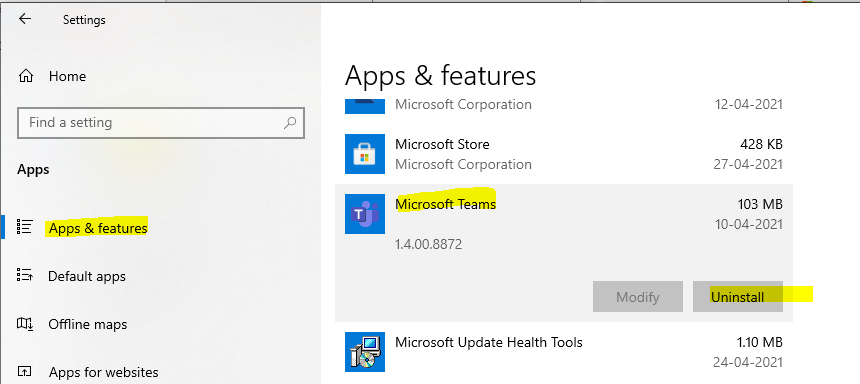
Task: Click the Uninstall button for Microsoft Teams
Action: pos(738,297)
